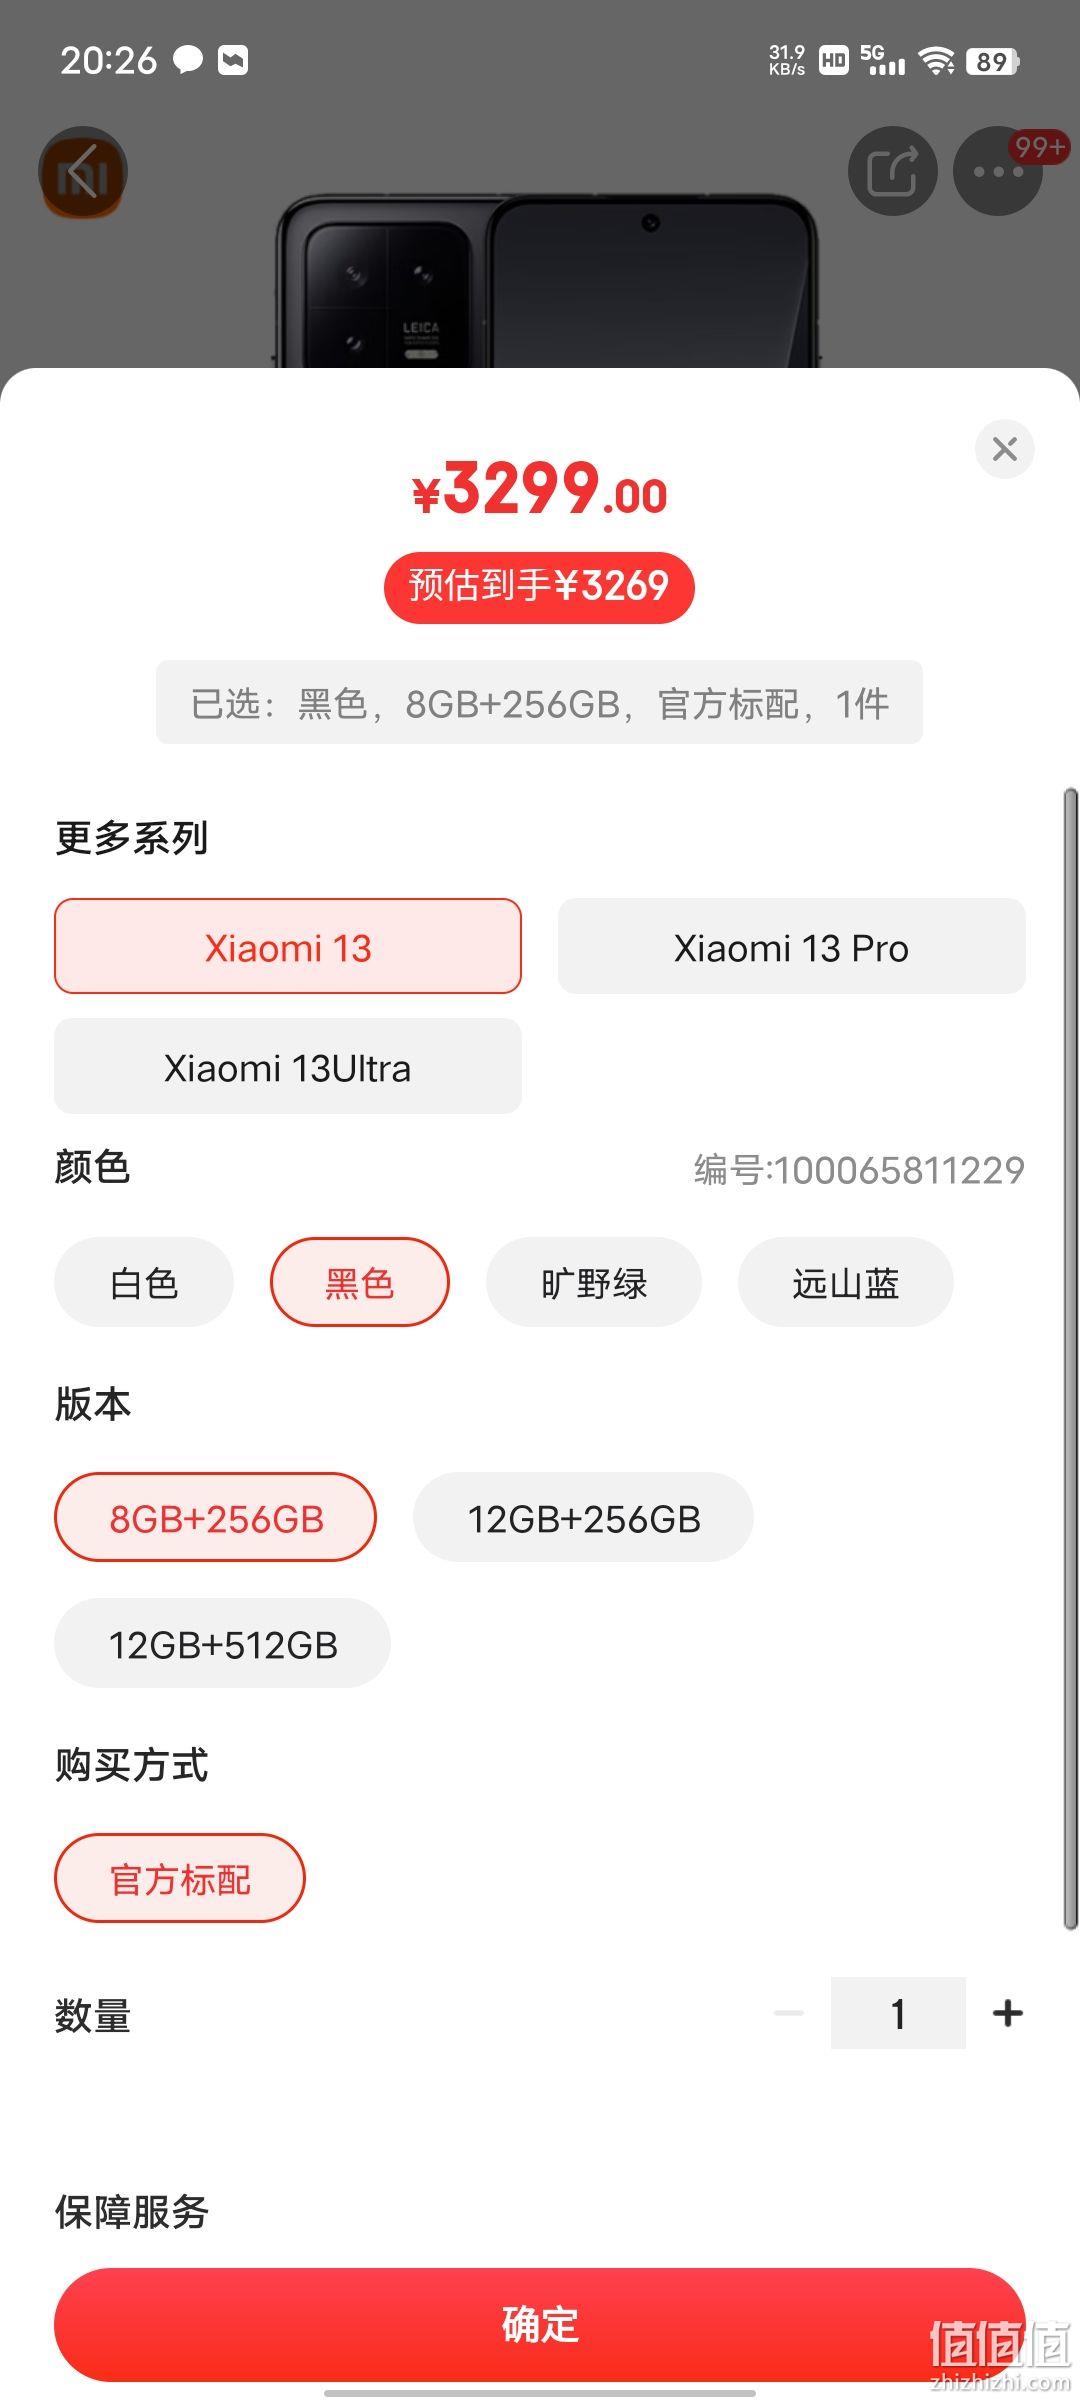Increase quantity with plus icon

click(x=1008, y=2013)
